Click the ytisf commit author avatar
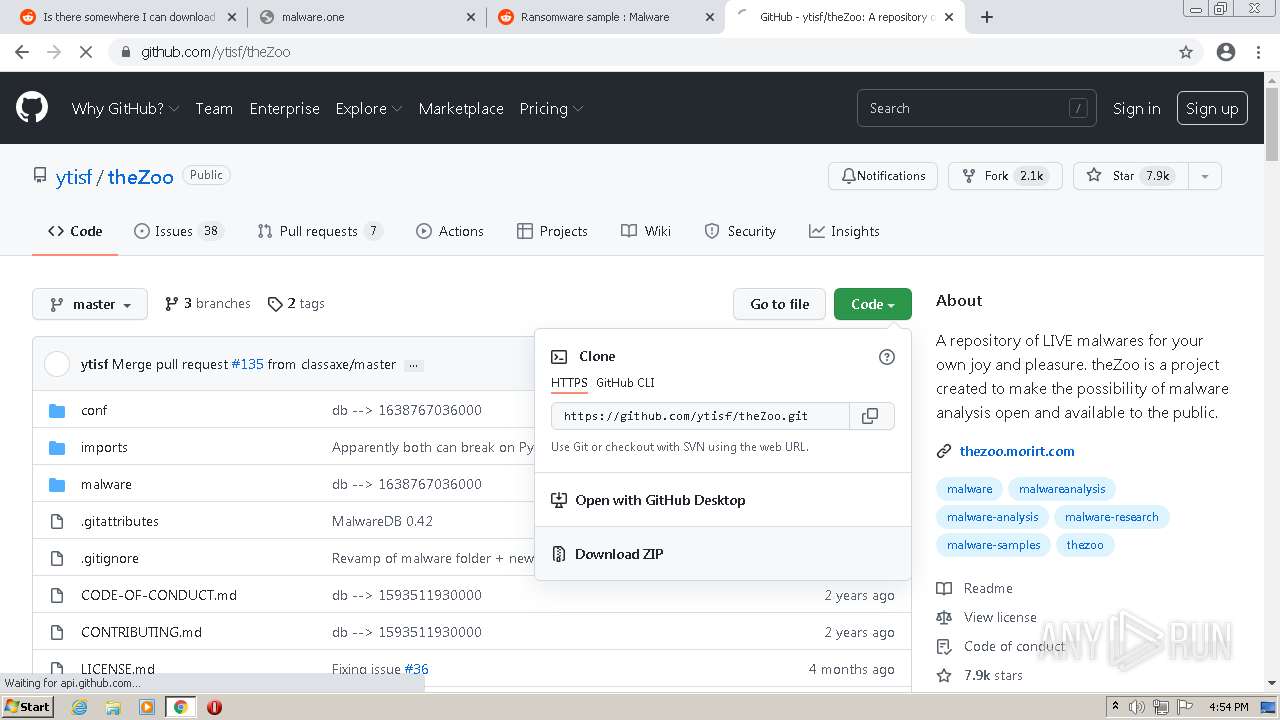1280x720 pixels. point(57,364)
